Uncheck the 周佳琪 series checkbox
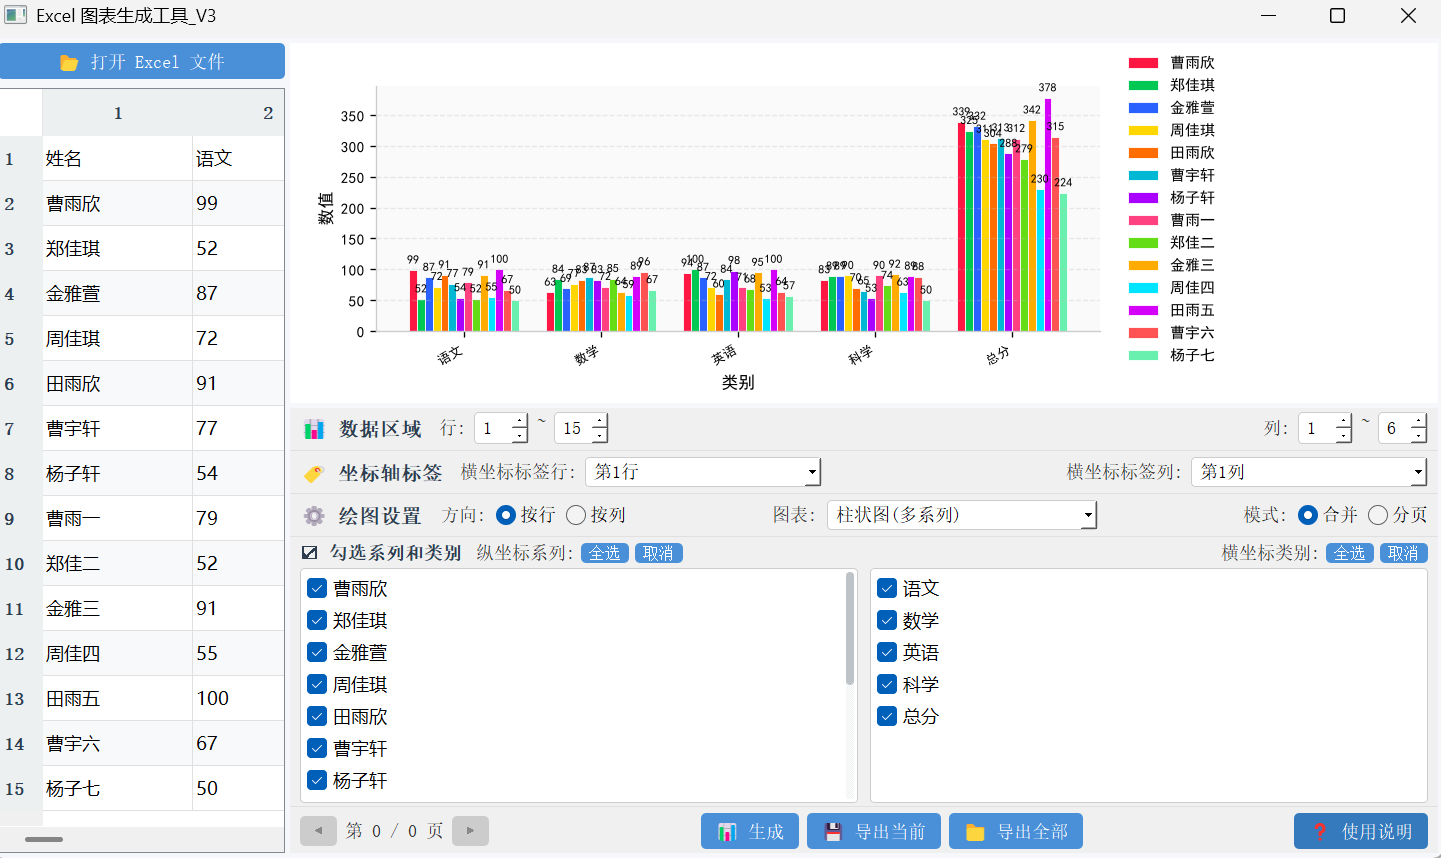1441x858 pixels. 317,685
